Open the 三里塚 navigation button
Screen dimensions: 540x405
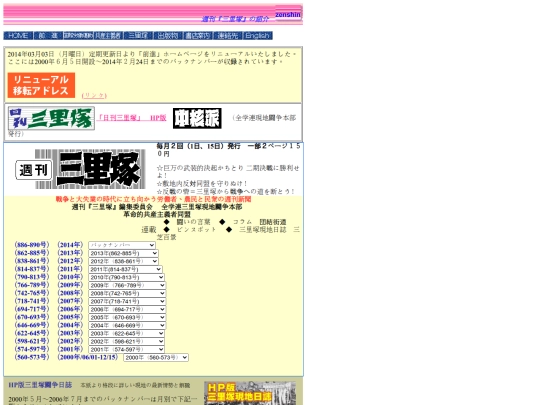[x=138, y=36]
